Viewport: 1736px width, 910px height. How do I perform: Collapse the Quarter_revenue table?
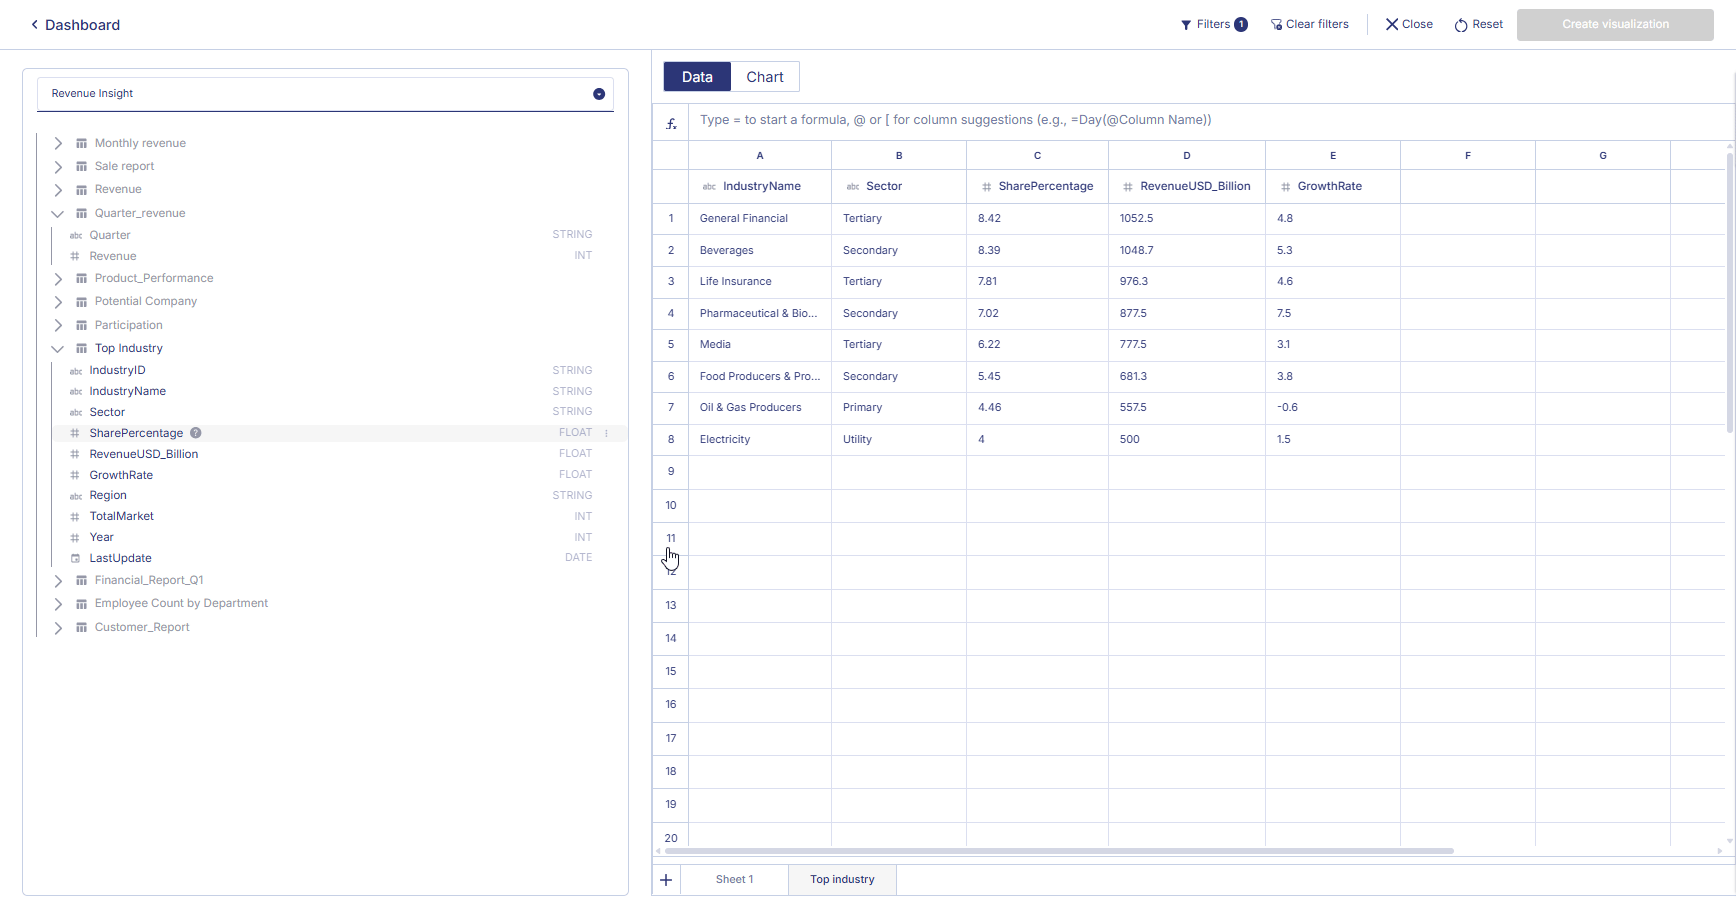[x=58, y=214]
